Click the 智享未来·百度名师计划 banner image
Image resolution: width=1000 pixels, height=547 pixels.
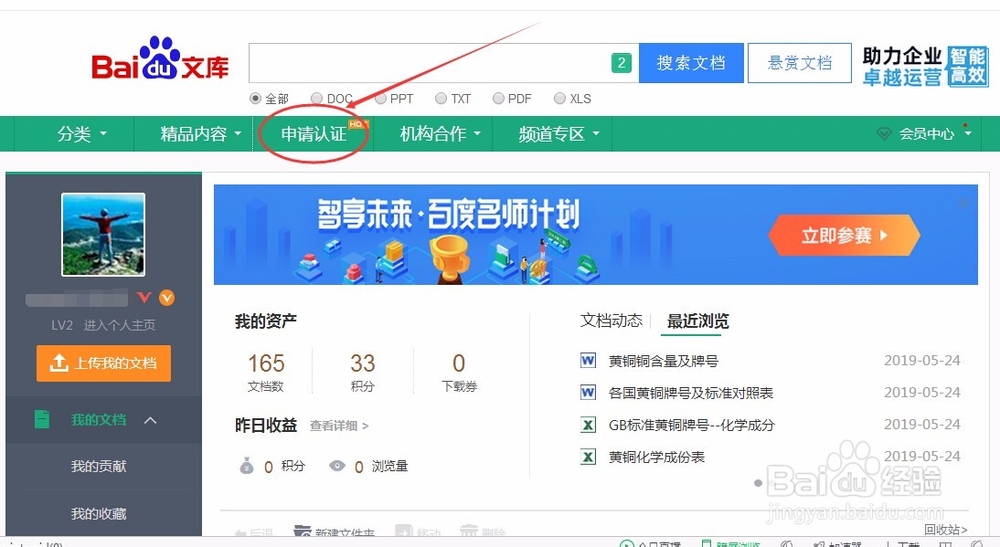[596, 235]
